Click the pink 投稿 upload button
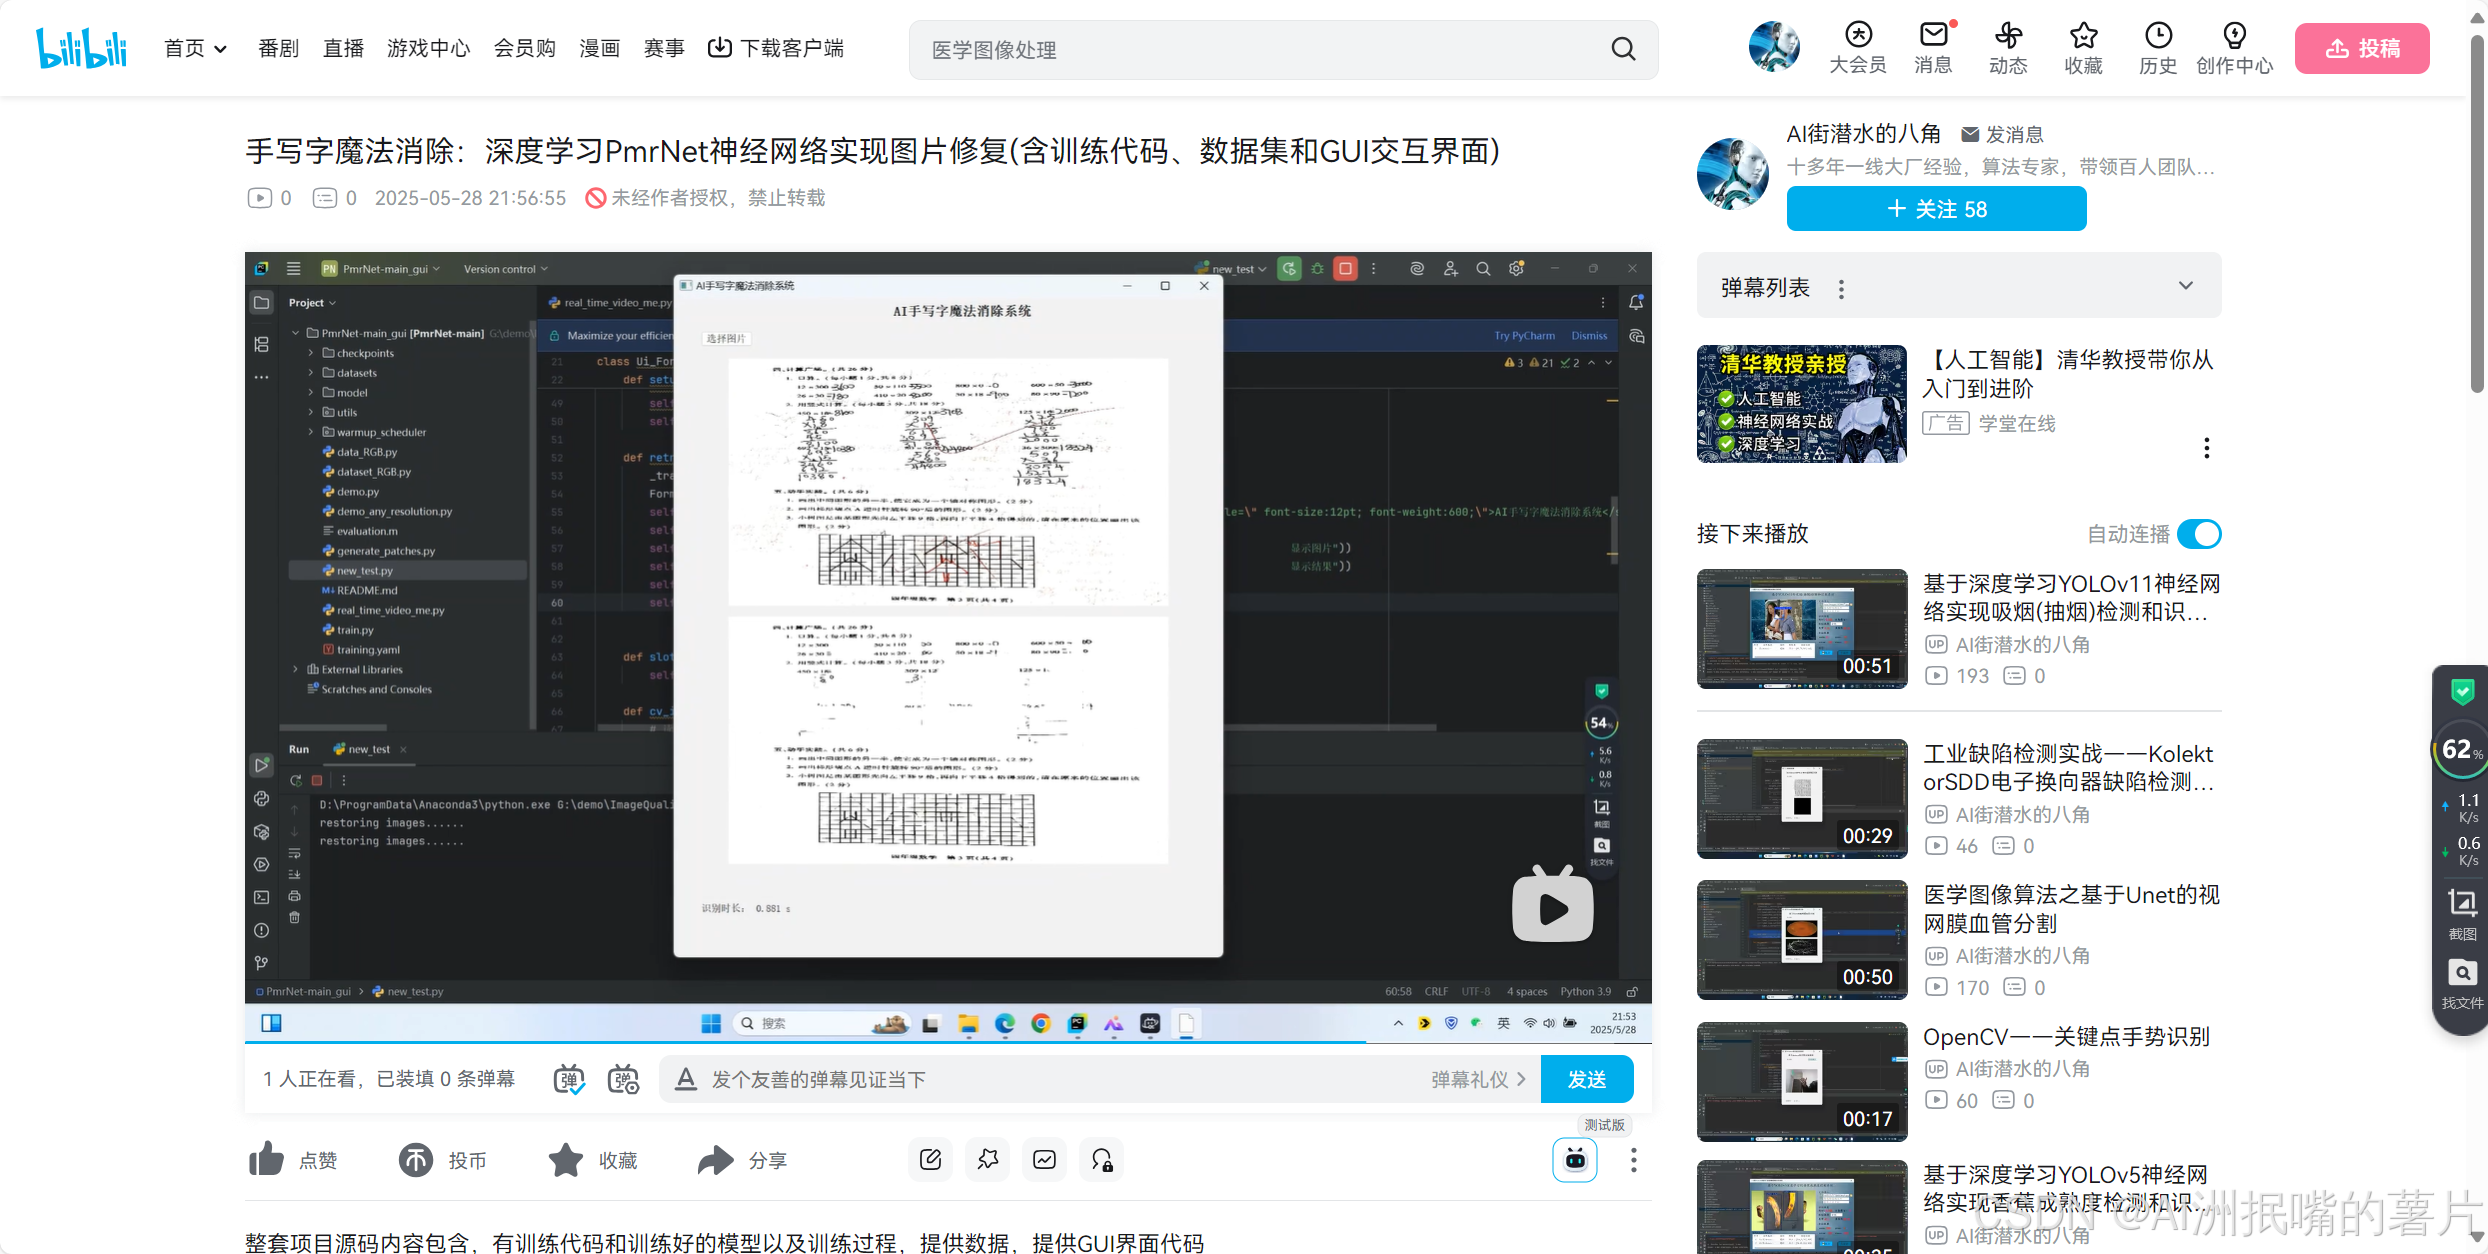Screen dimensions: 2488x1254 click(2361, 48)
